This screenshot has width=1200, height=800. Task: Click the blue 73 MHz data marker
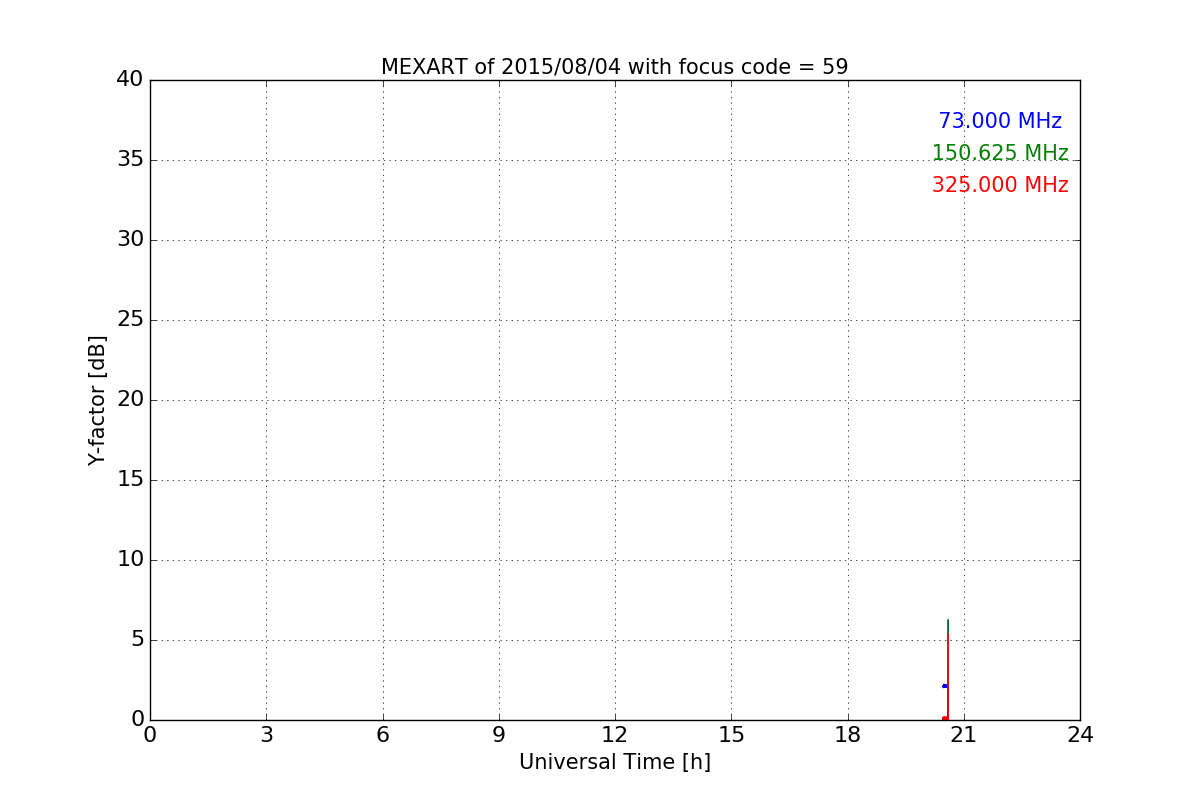944,686
